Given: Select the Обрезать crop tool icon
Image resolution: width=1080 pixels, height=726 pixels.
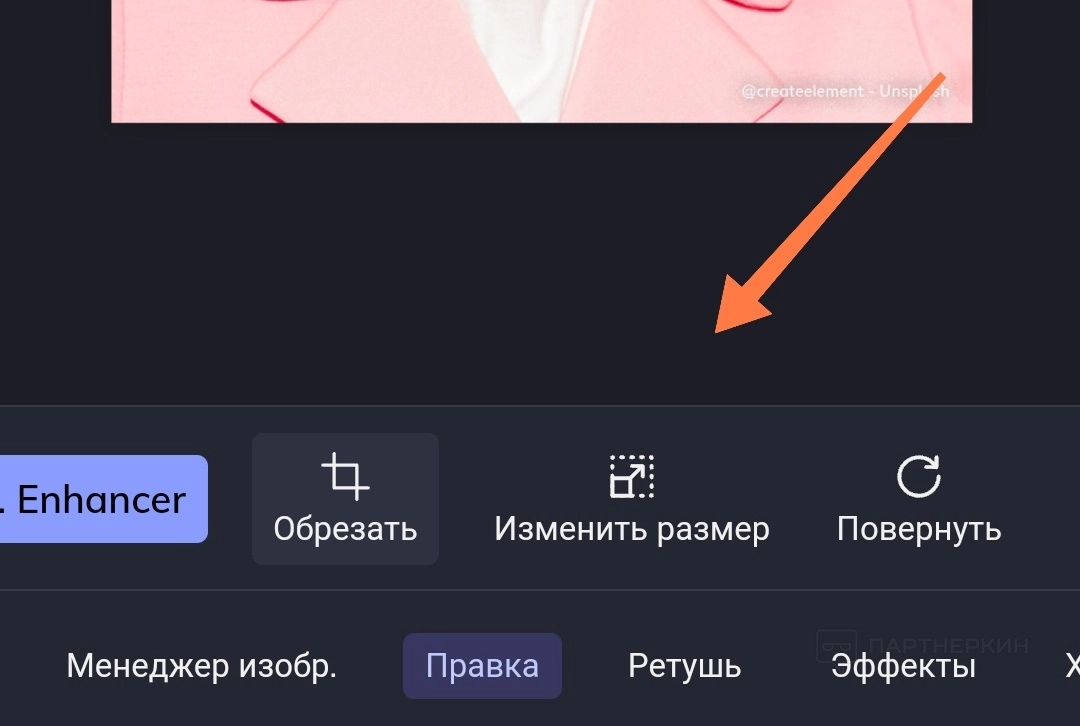Looking at the screenshot, I should 345,475.
